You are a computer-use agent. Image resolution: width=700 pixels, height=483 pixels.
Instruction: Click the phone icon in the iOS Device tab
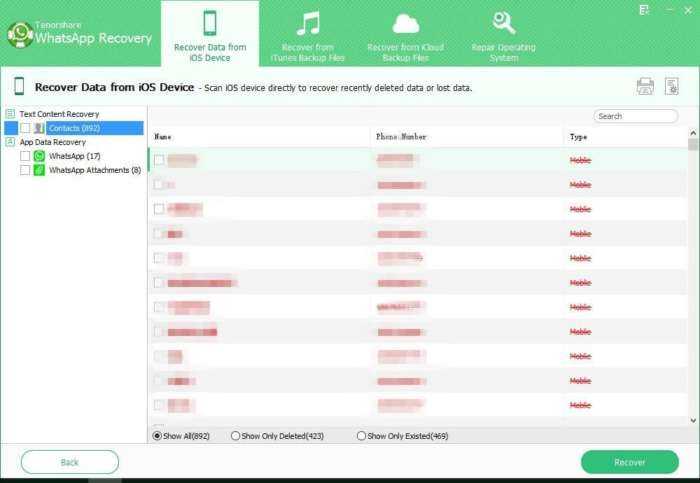[x=210, y=22]
